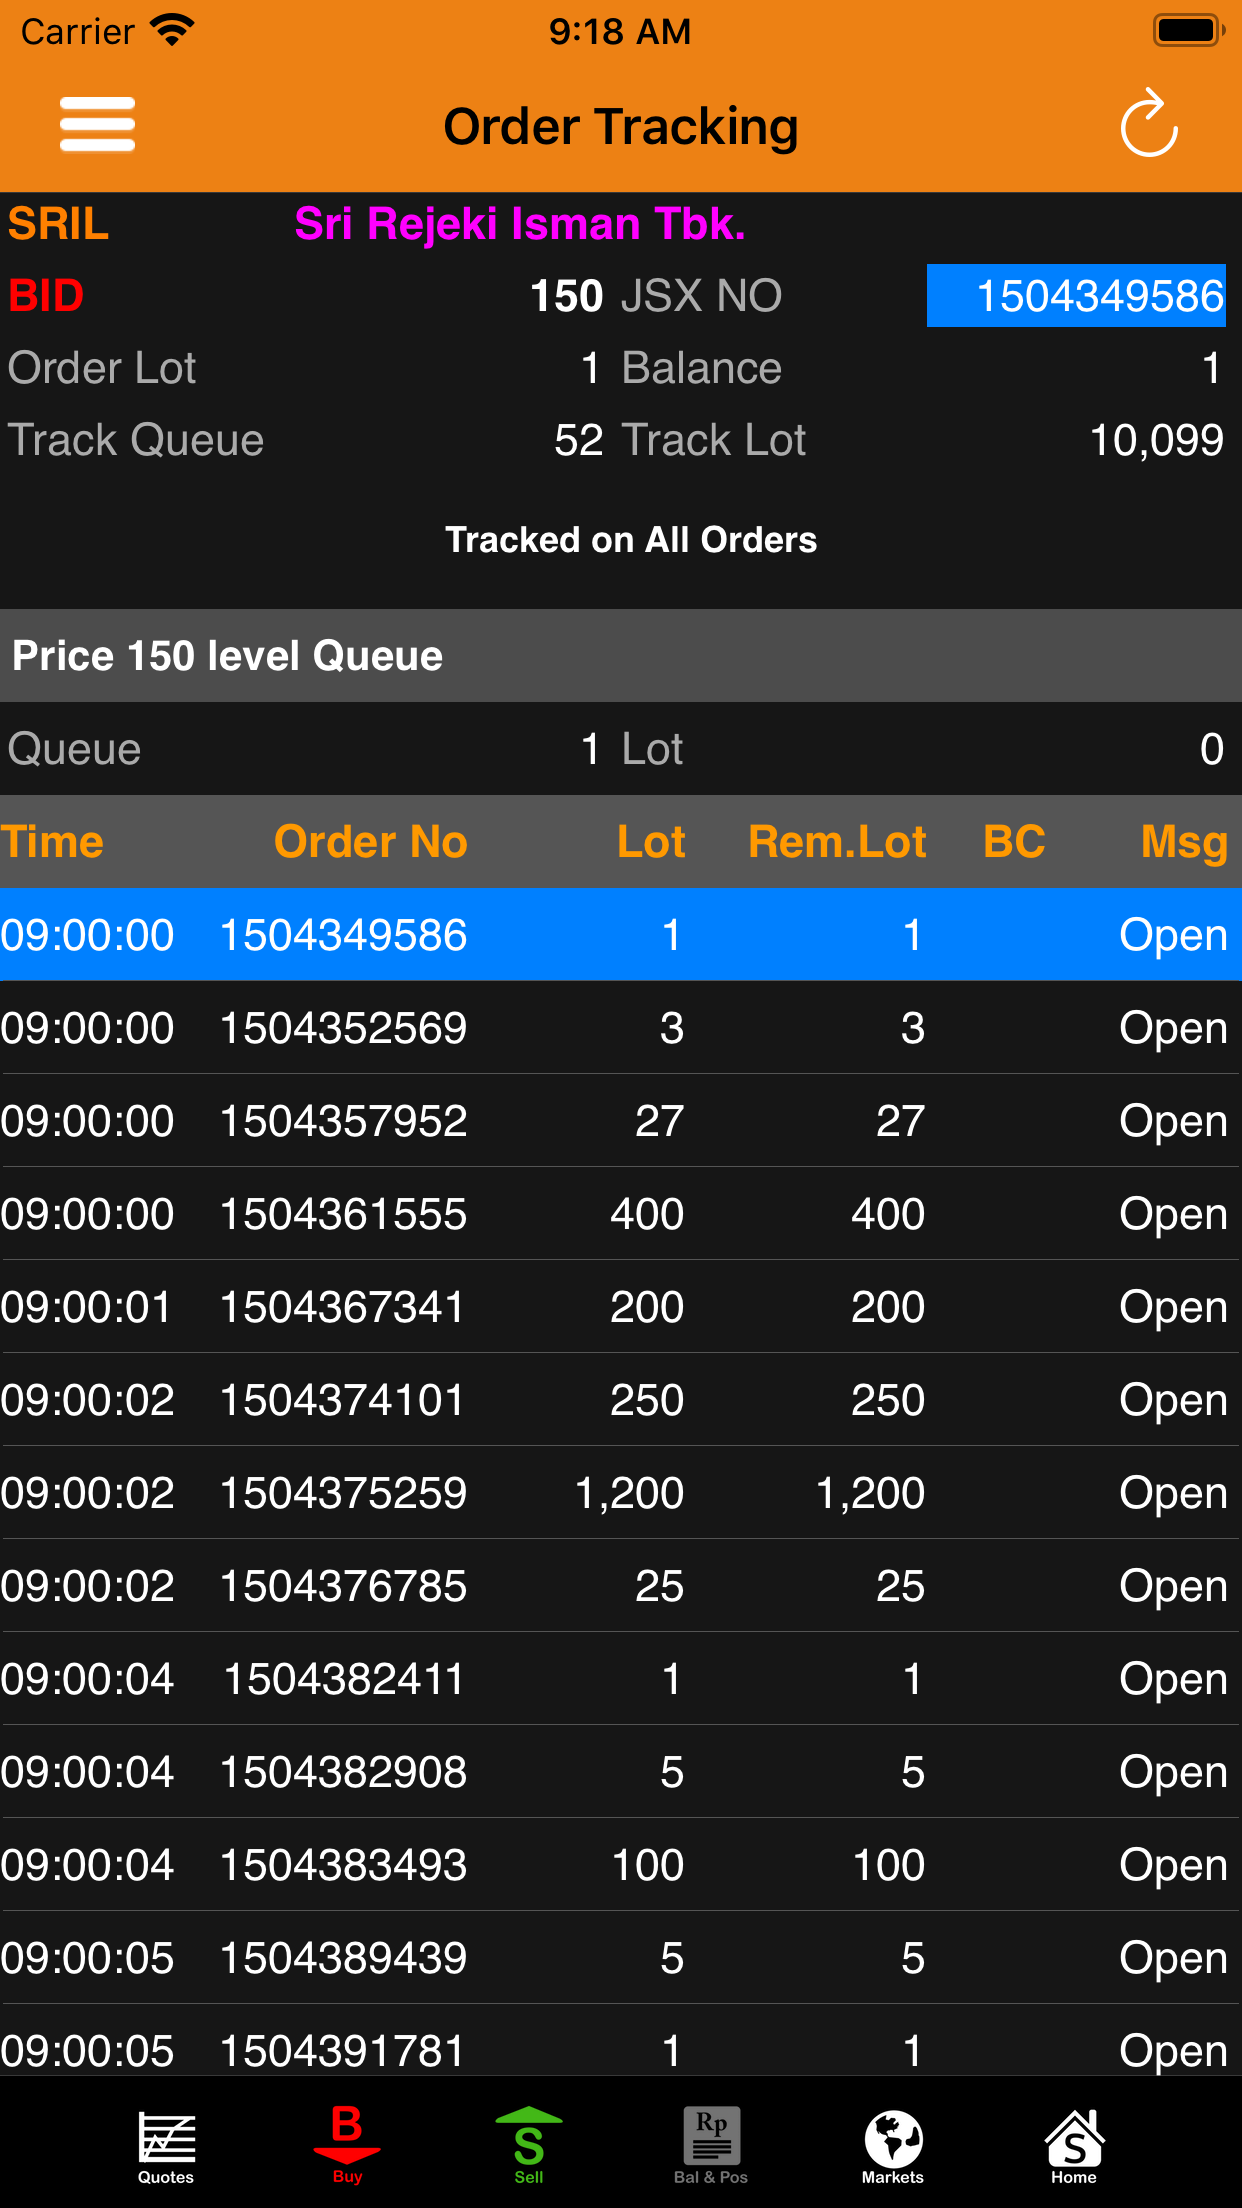This screenshot has width=1242, height=2208.
Task: Select the highlighted order row 1504349586
Action: pyautogui.click(x=621, y=935)
